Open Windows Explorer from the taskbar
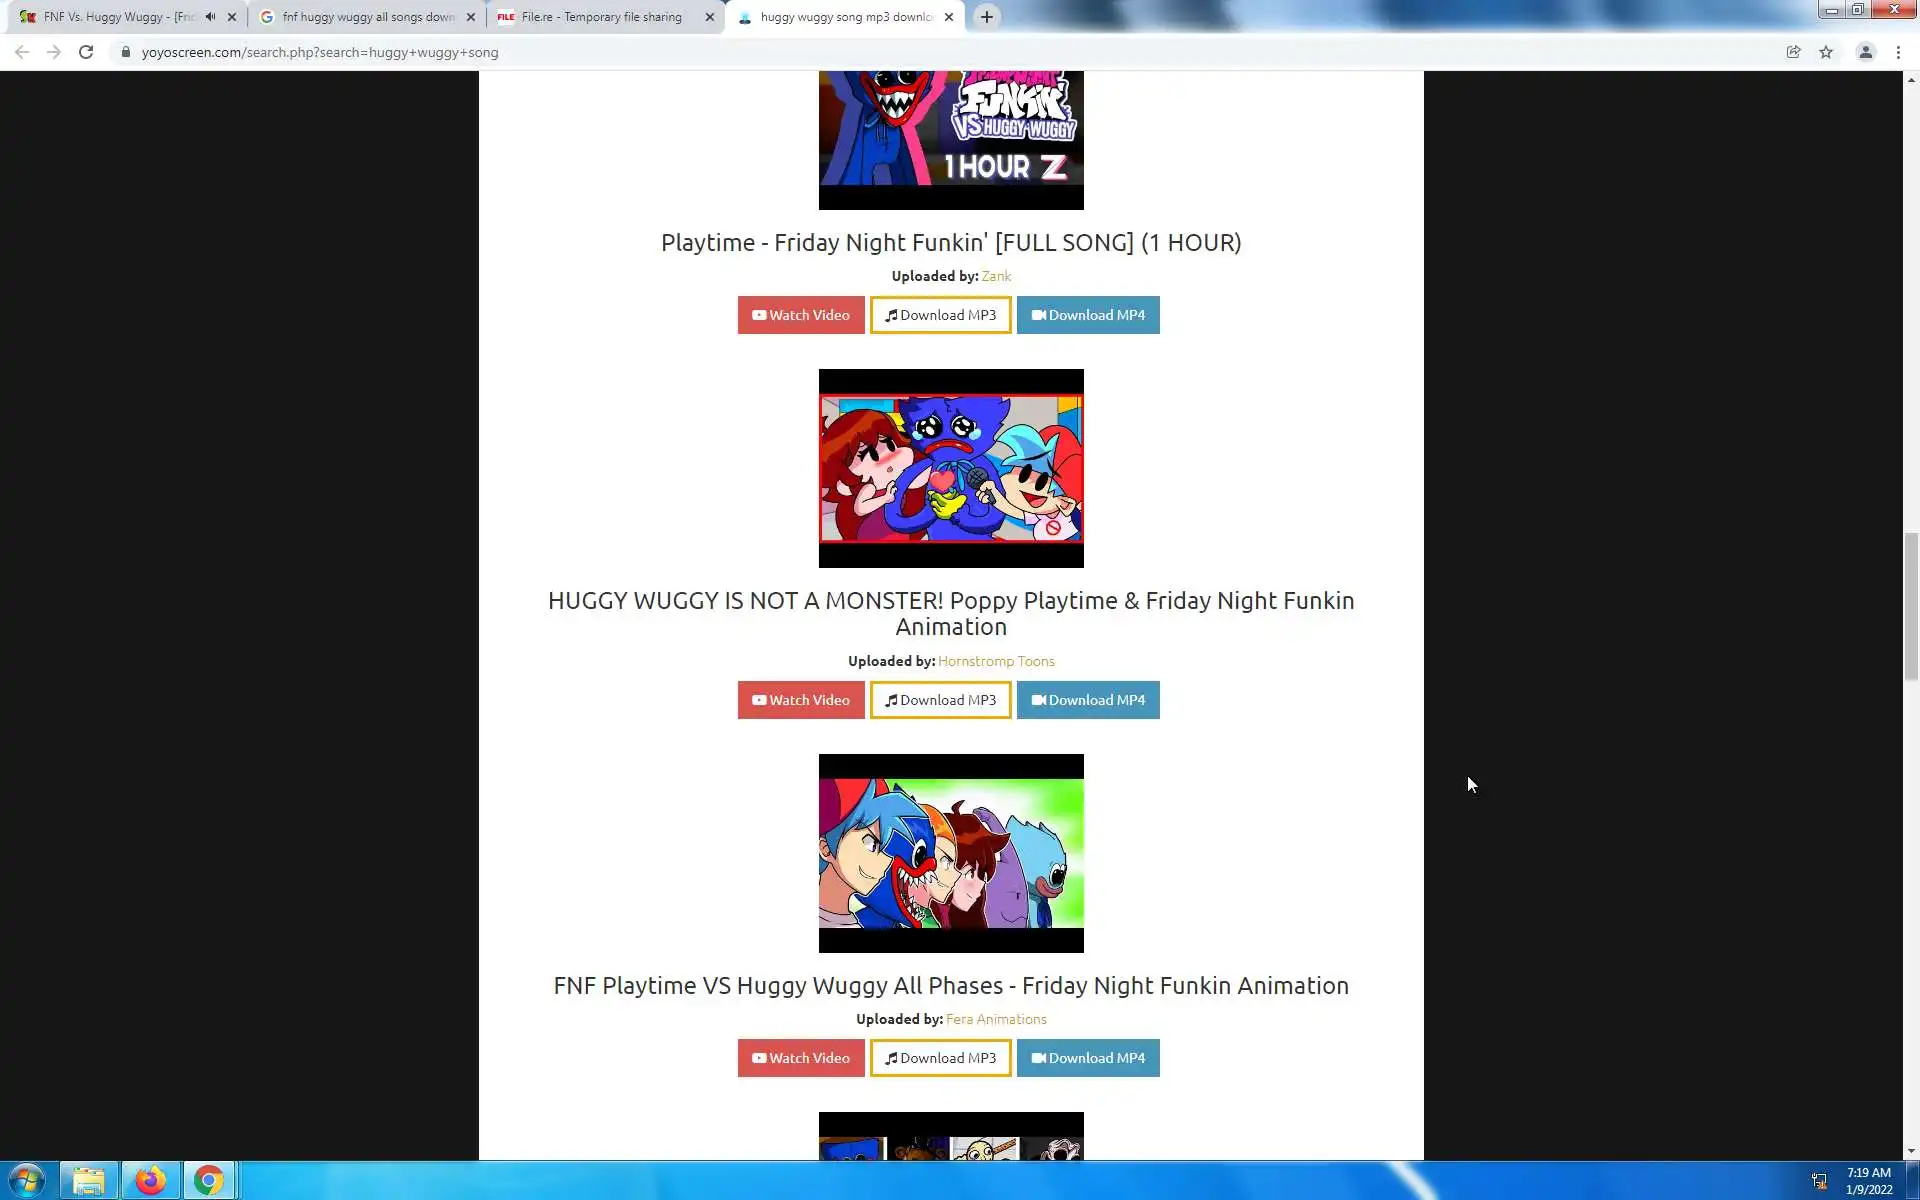The width and height of the screenshot is (1920, 1200). click(x=89, y=1181)
